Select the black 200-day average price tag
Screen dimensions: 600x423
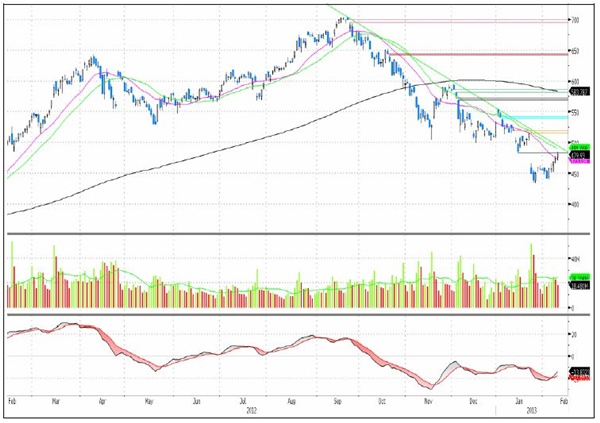coord(577,92)
